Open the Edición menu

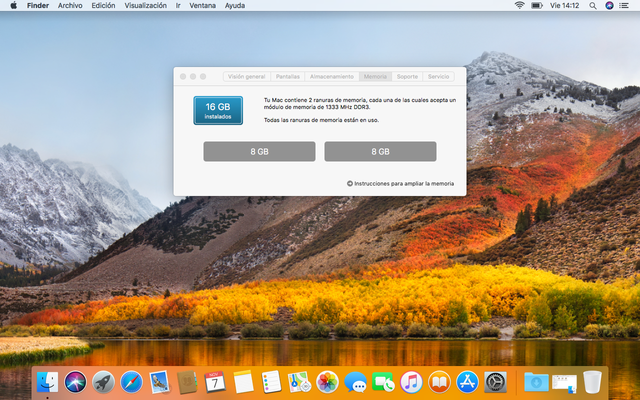point(103,5)
